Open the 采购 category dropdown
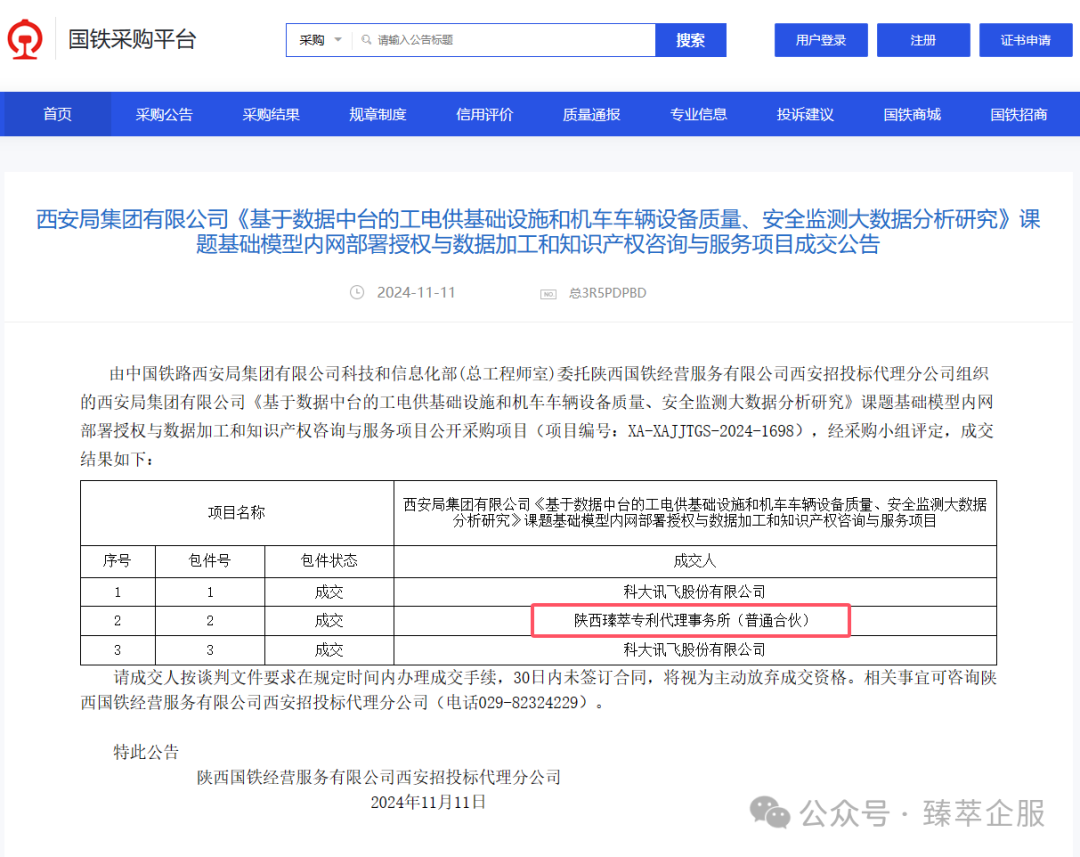 click(319, 39)
